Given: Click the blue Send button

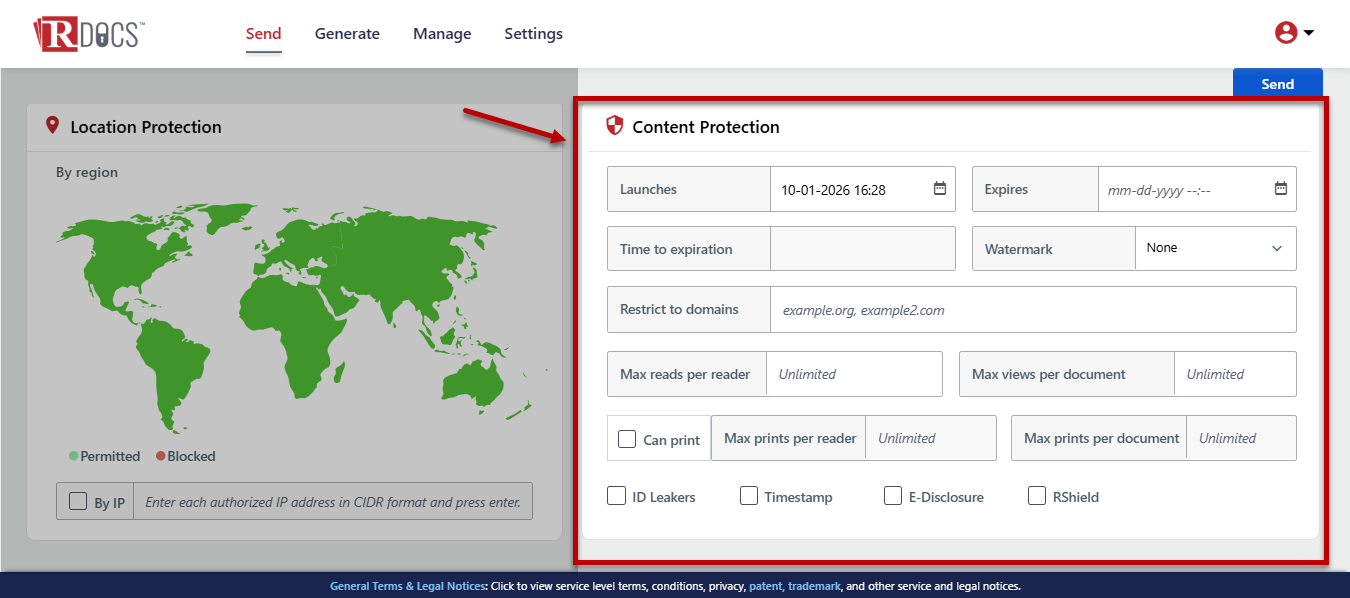Looking at the screenshot, I should (1278, 84).
